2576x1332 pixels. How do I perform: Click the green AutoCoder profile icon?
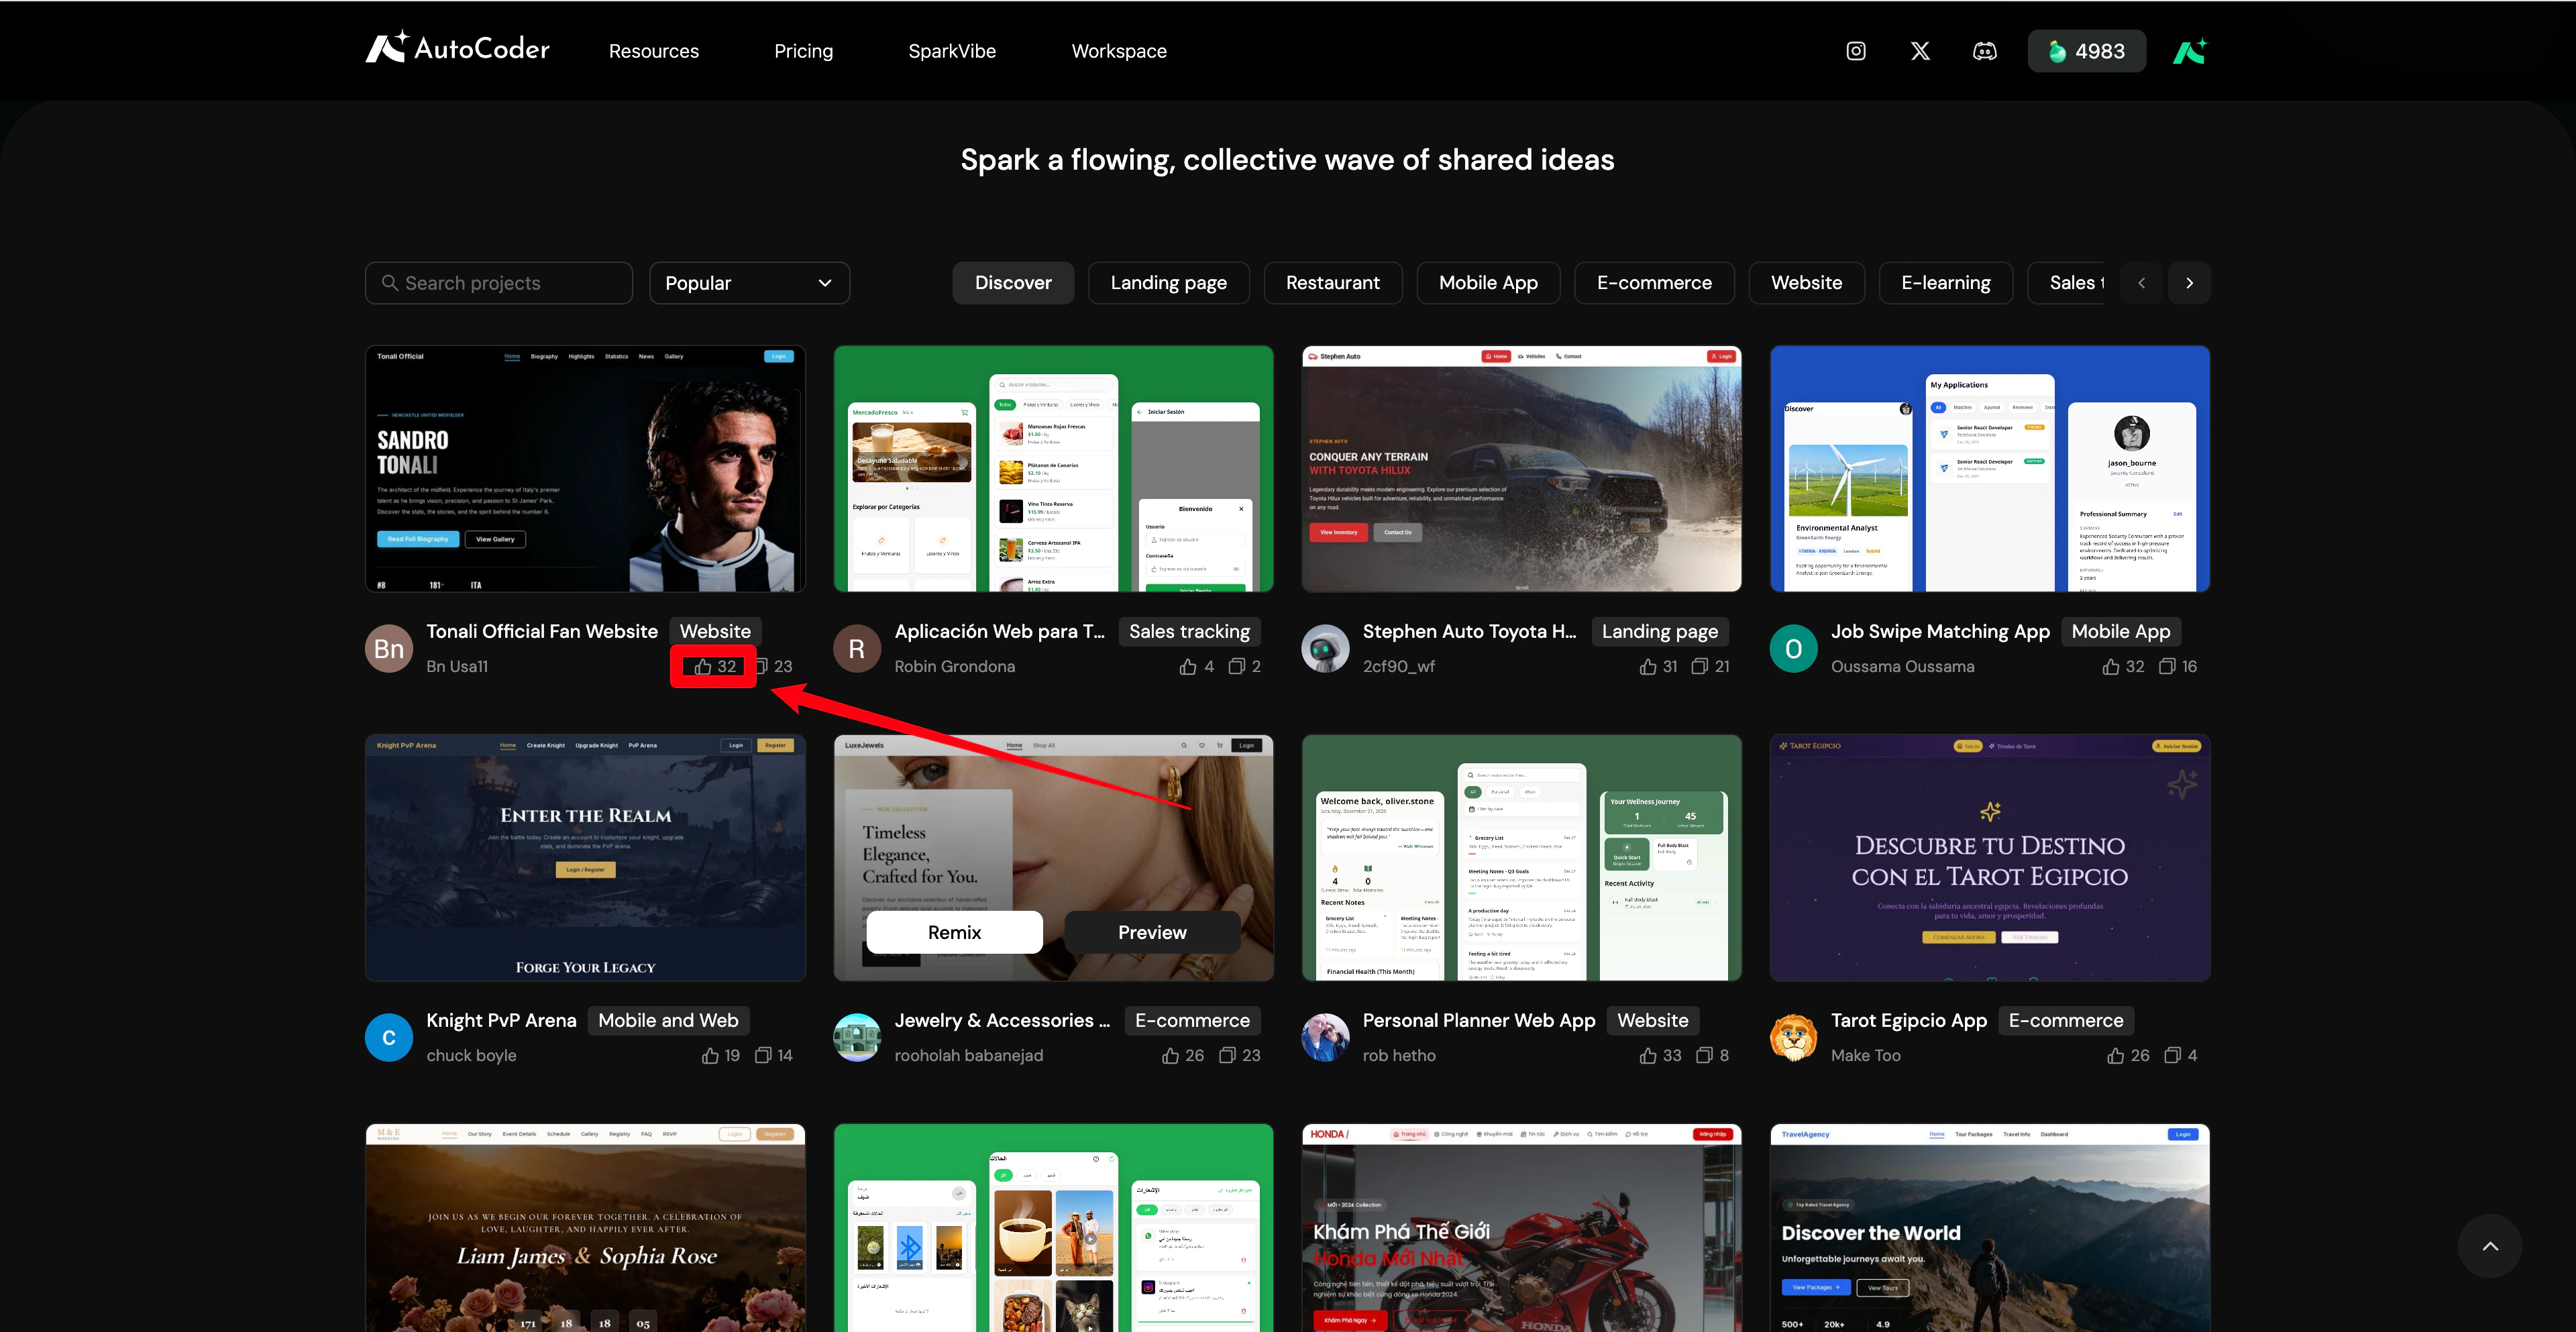tap(2189, 51)
